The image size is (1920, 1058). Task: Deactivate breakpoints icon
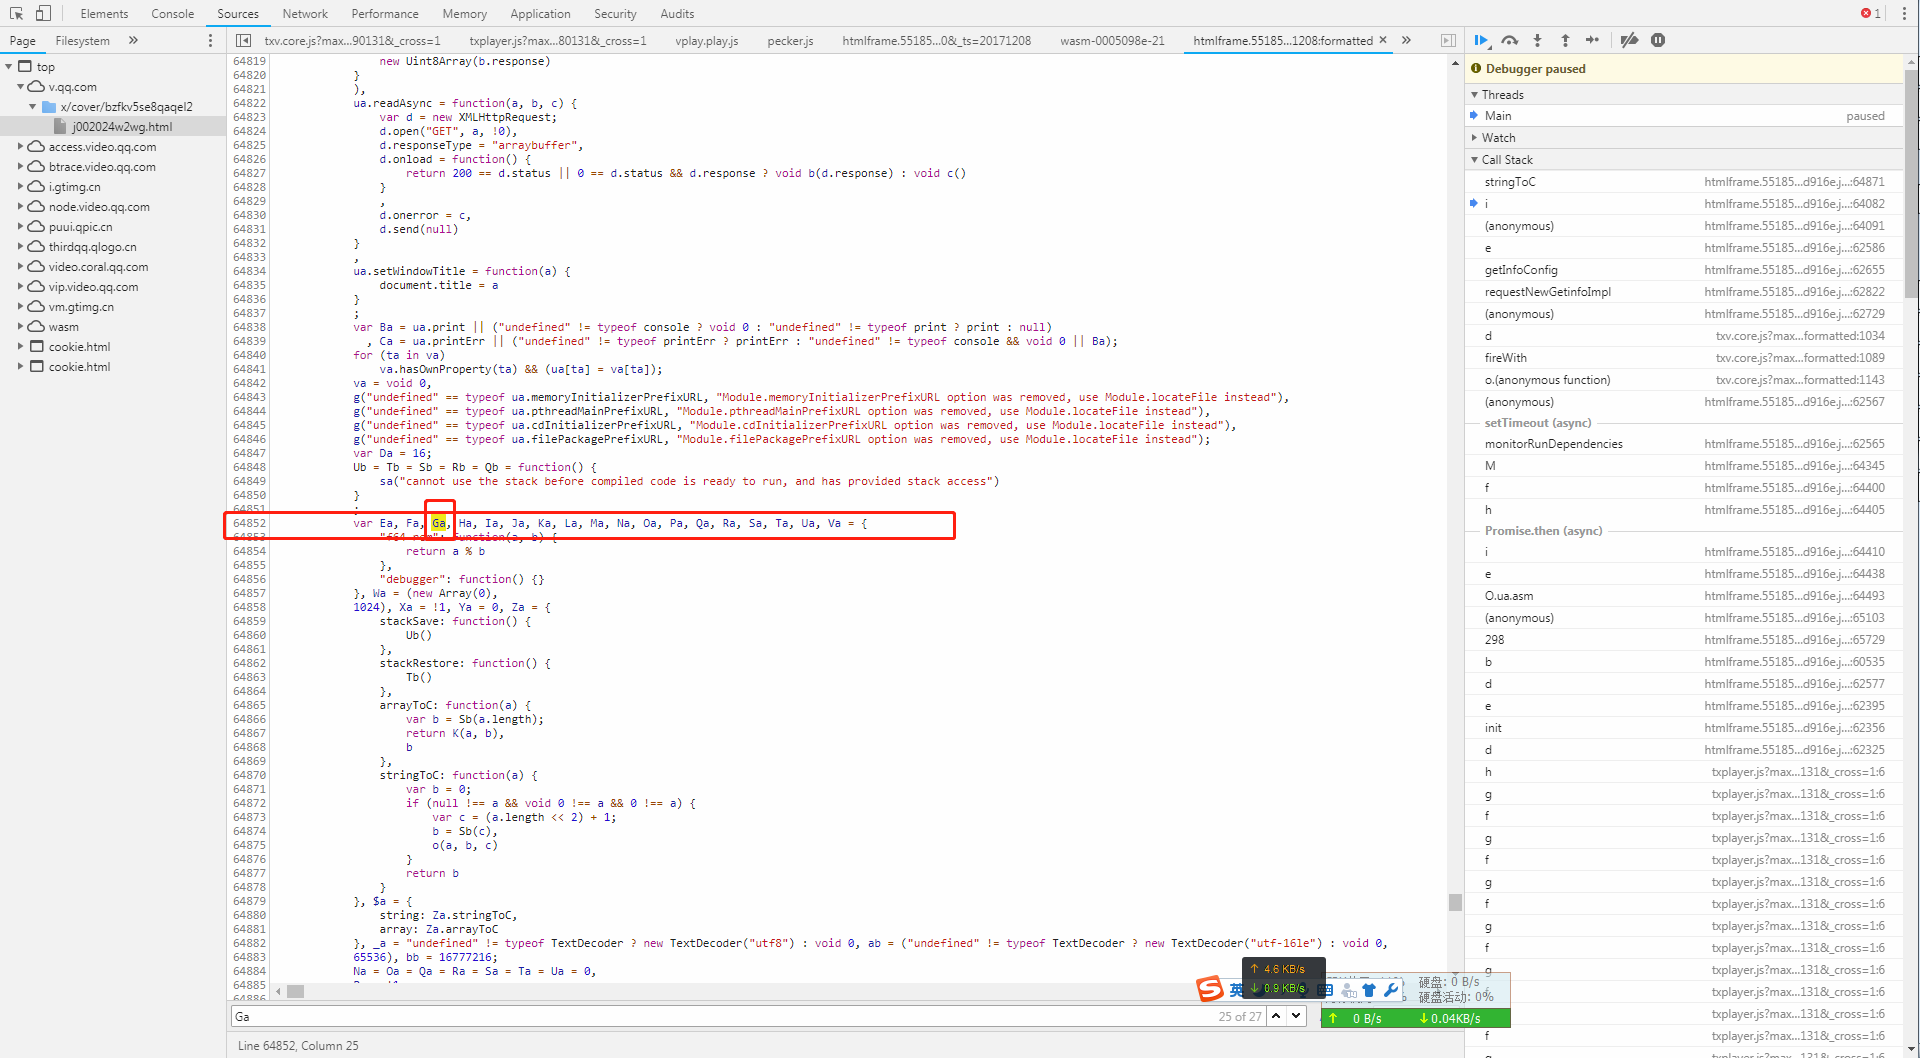pos(1629,40)
